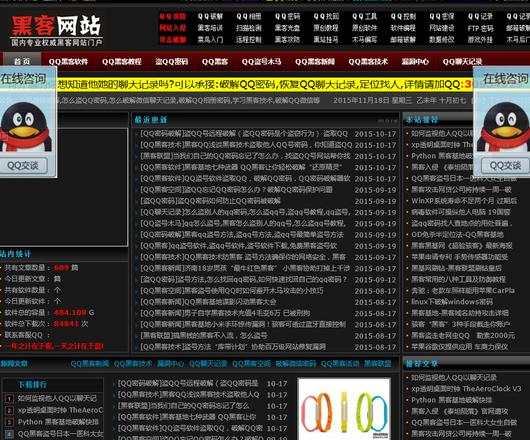Image resolution: width=530 pixels, height=440 pixels.
Task: Click the left QQ交谈 button
Action: (23, 166)
